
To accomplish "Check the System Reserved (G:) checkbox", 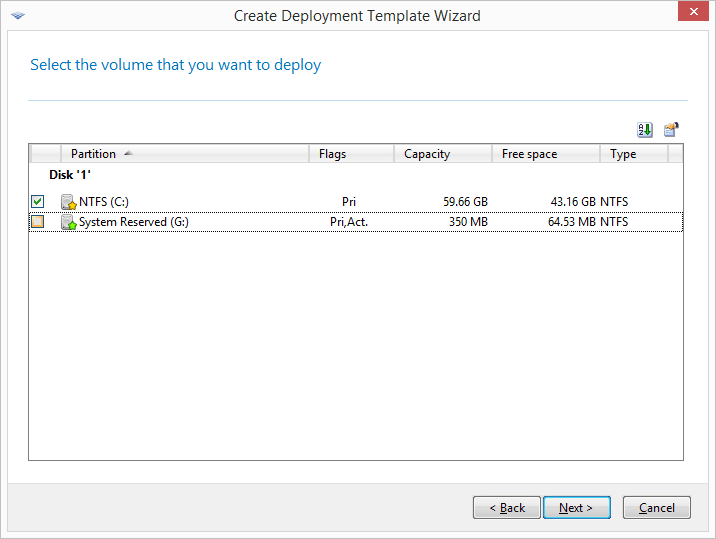I will tap(37, 222).
